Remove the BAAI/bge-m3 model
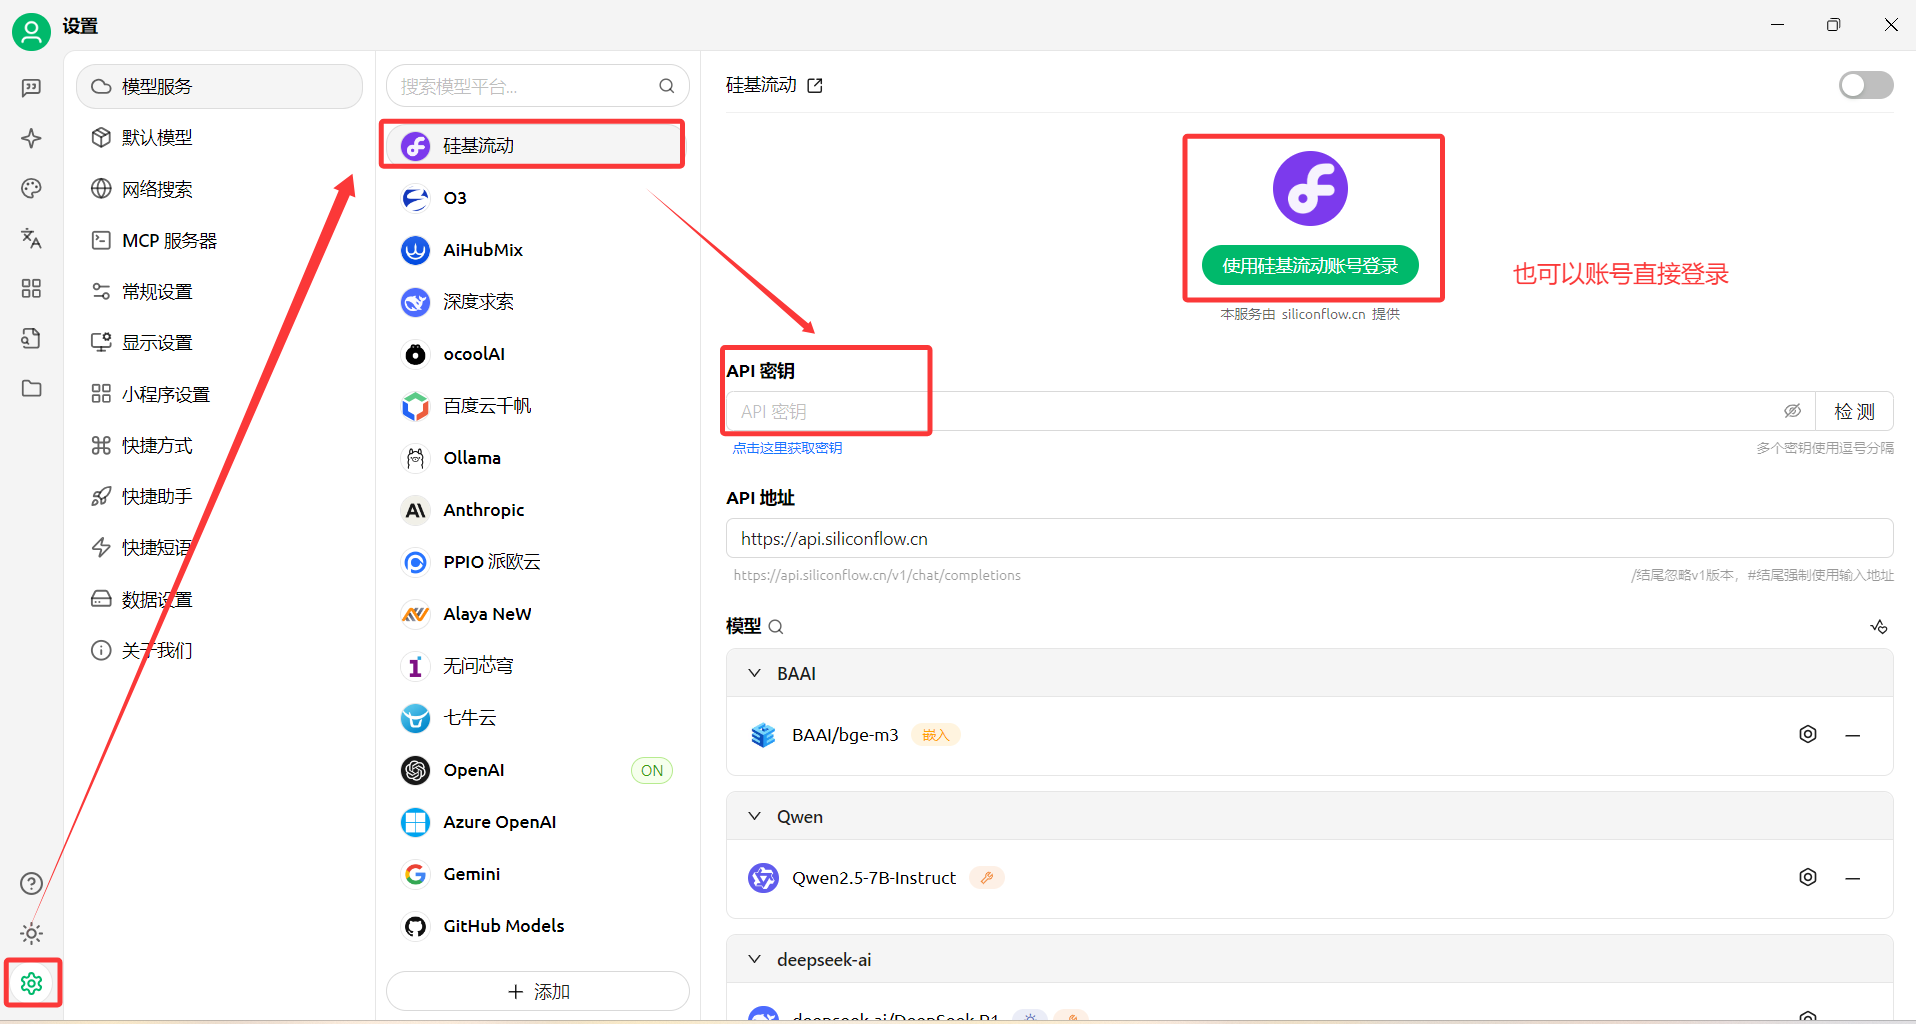 pos(1853,735)
